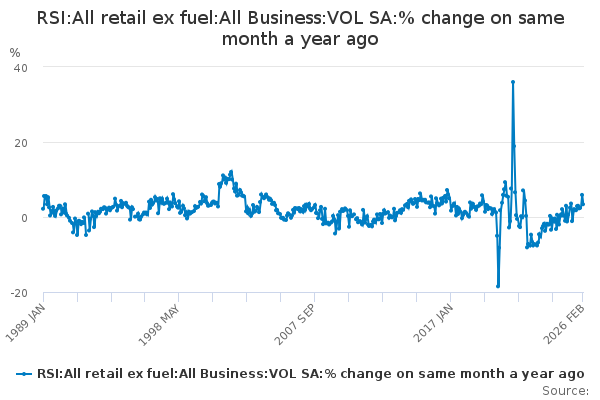Click the 2017 JAN axis label

tap(433, 323)
